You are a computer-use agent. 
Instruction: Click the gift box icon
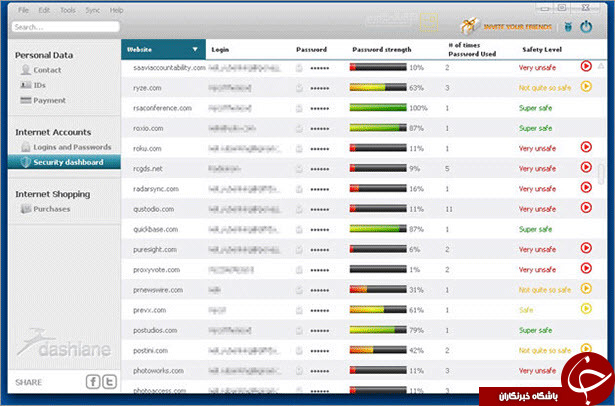[470, 26]
